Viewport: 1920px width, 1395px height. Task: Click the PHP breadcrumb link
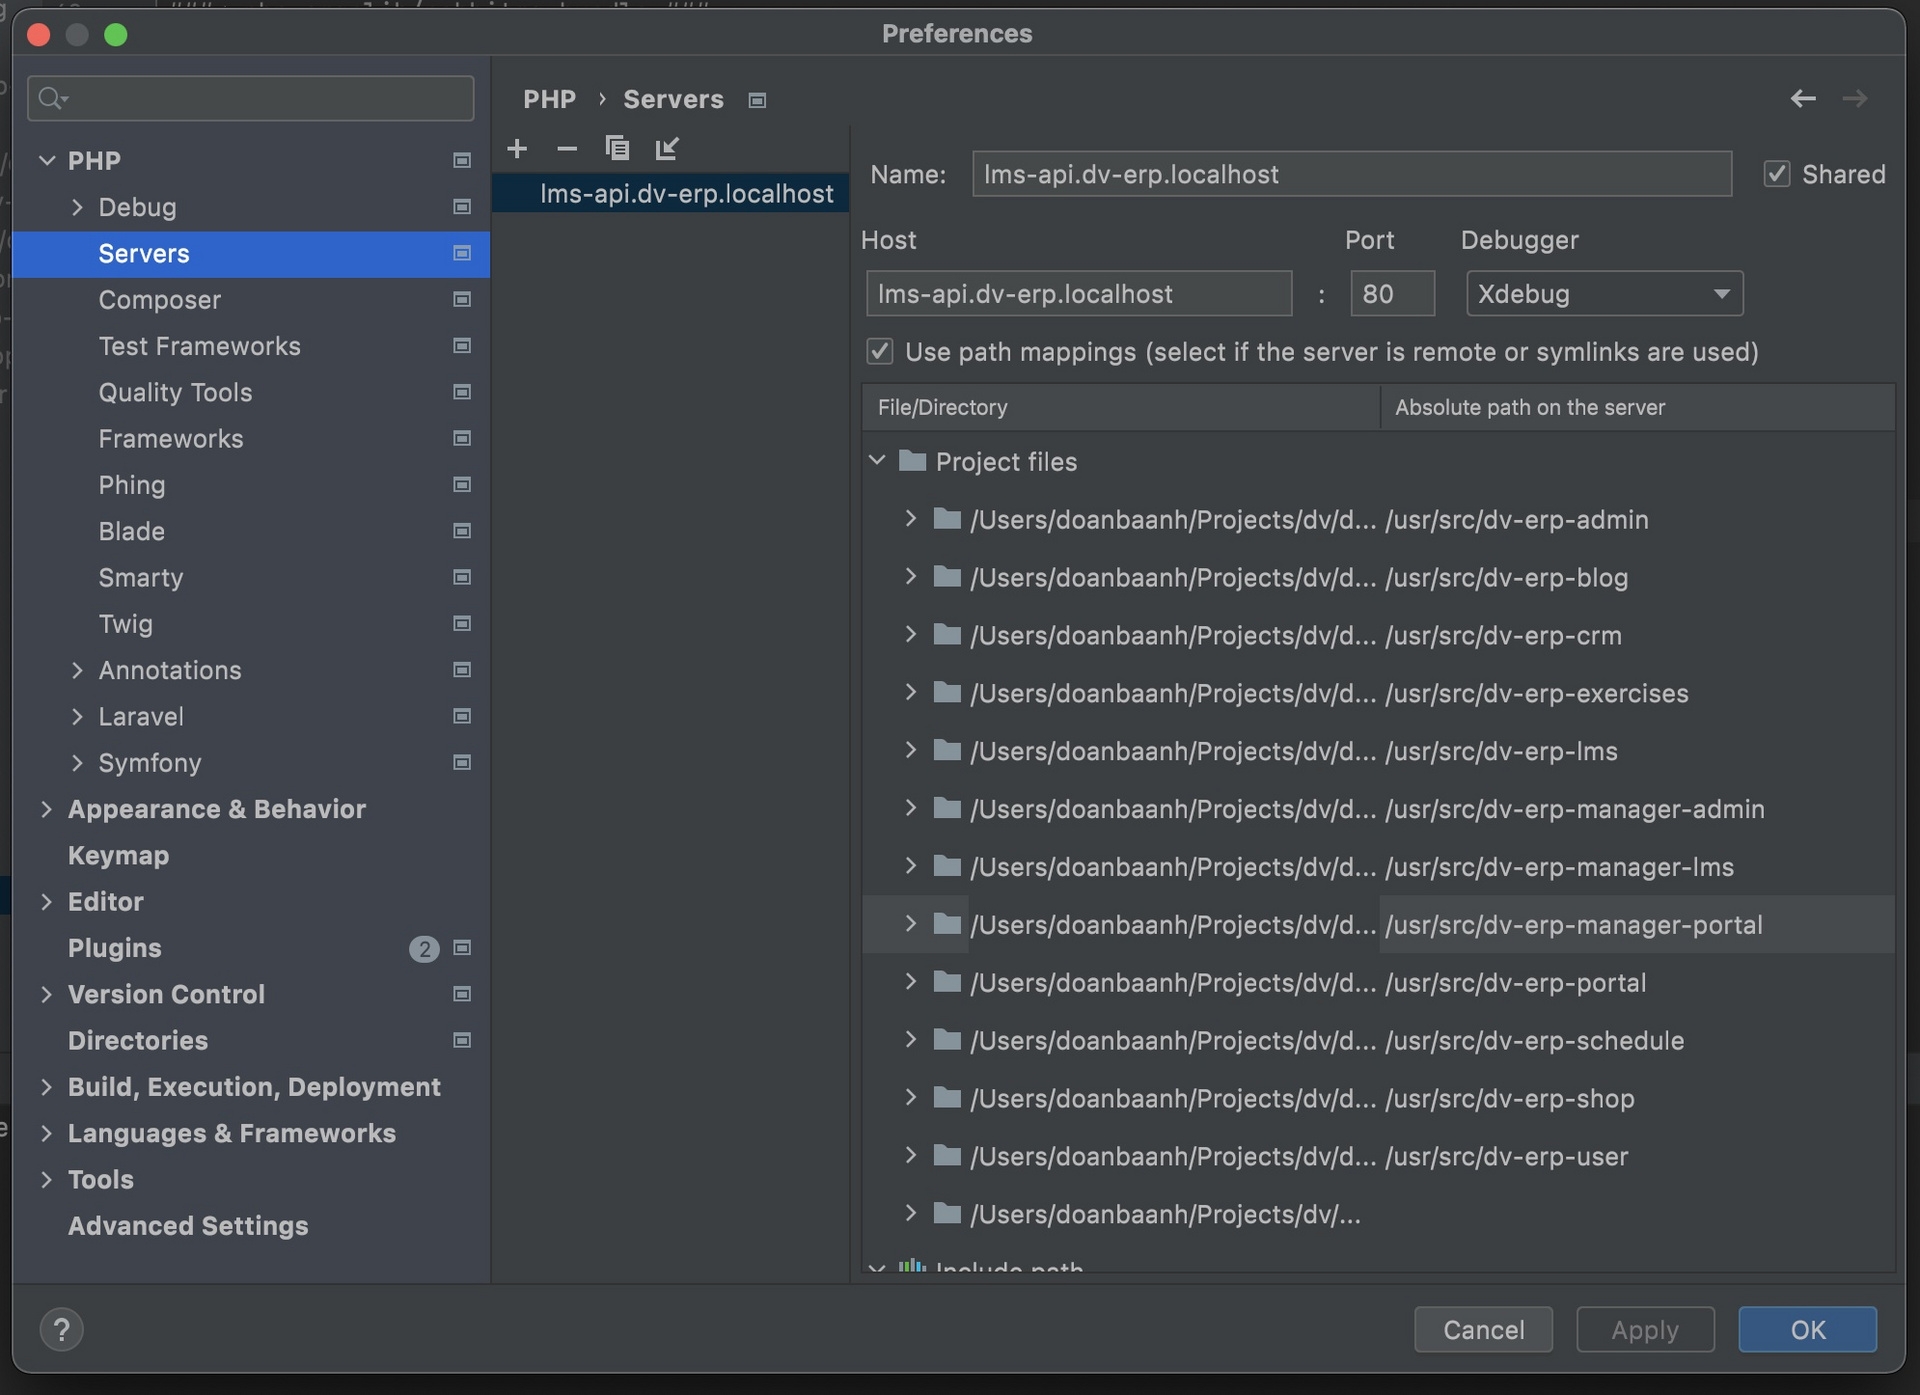[549, 99]
